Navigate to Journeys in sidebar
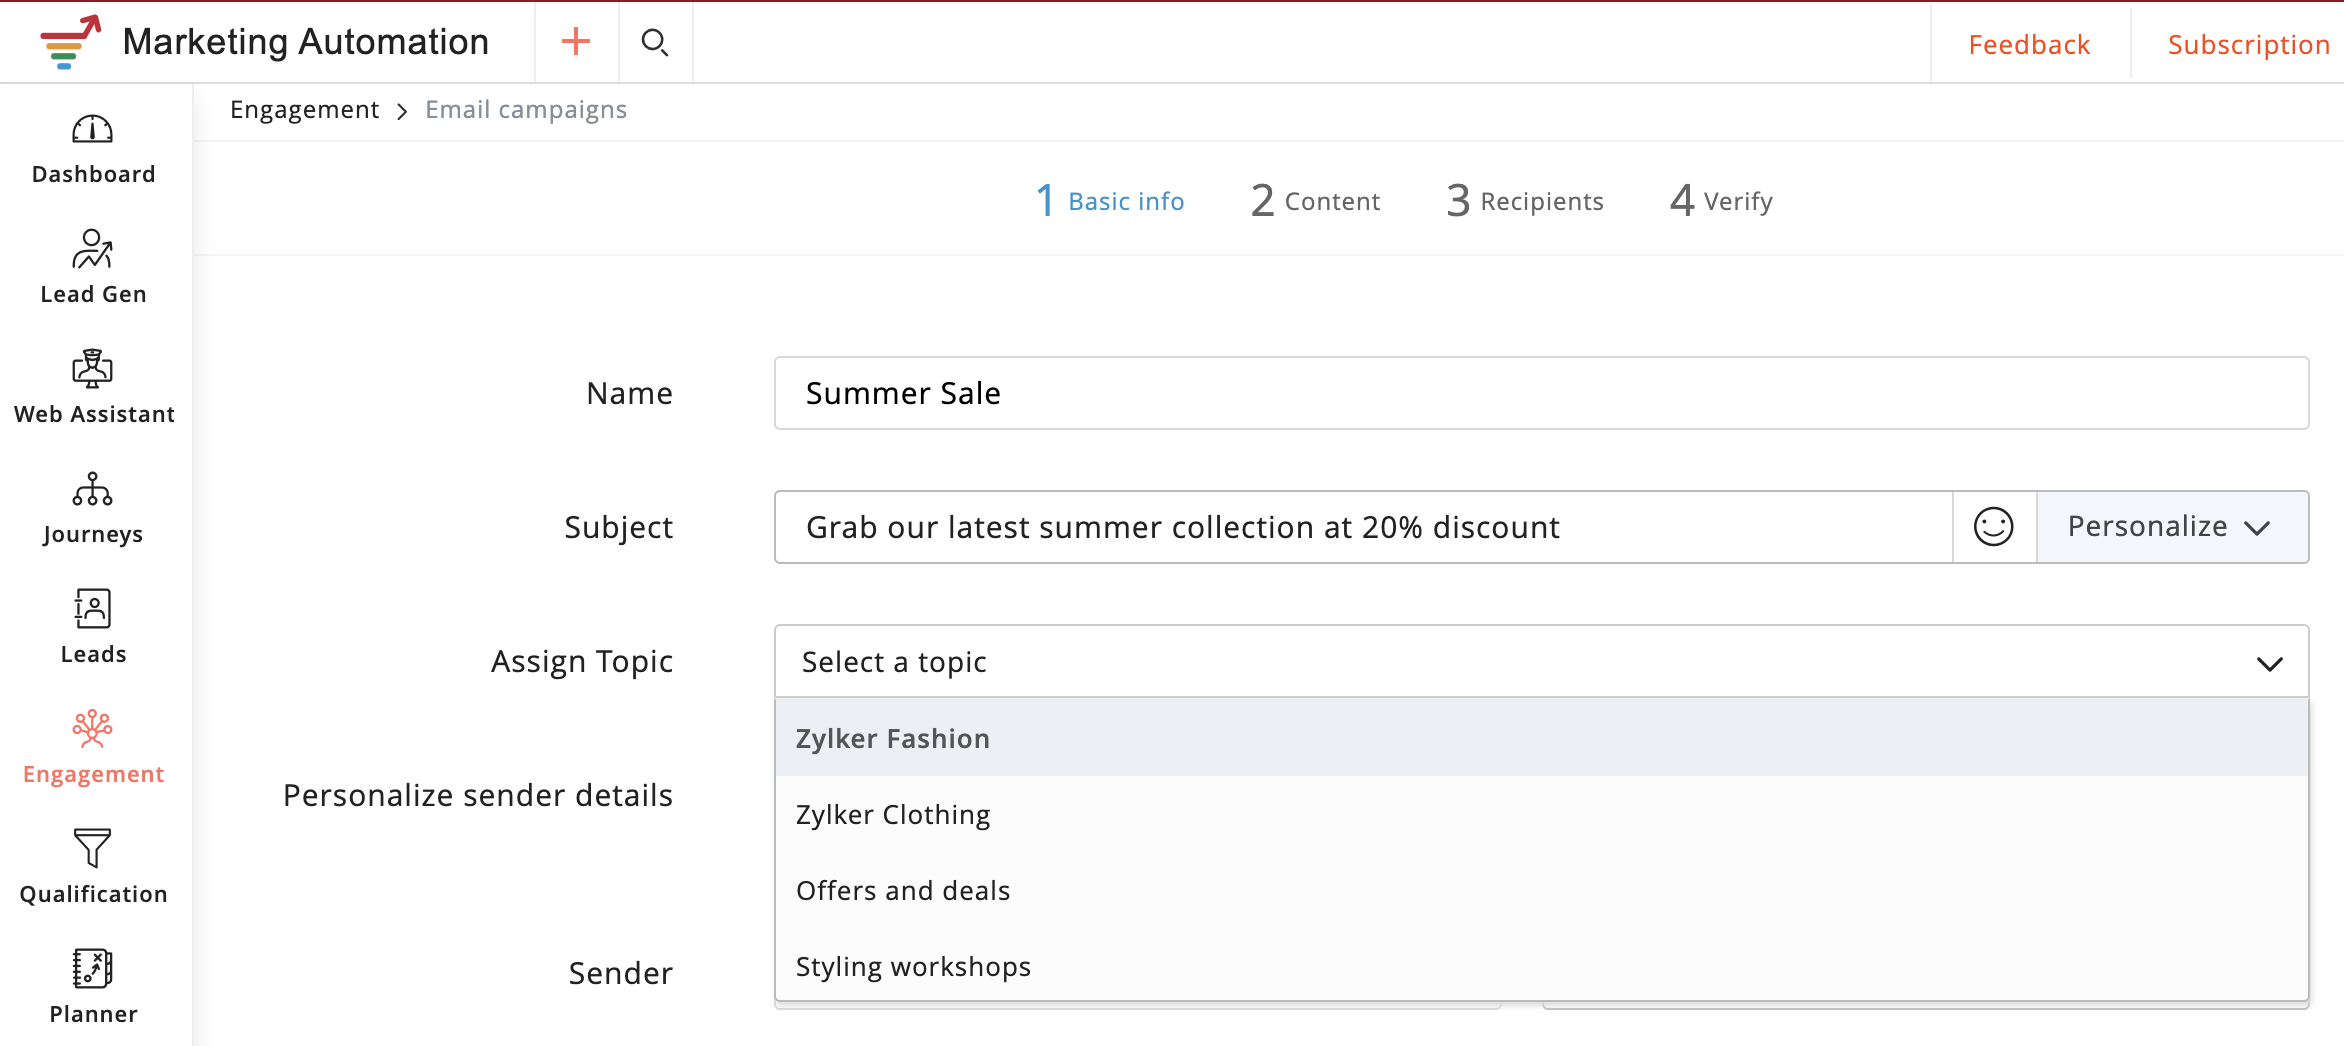 (93, 507)
